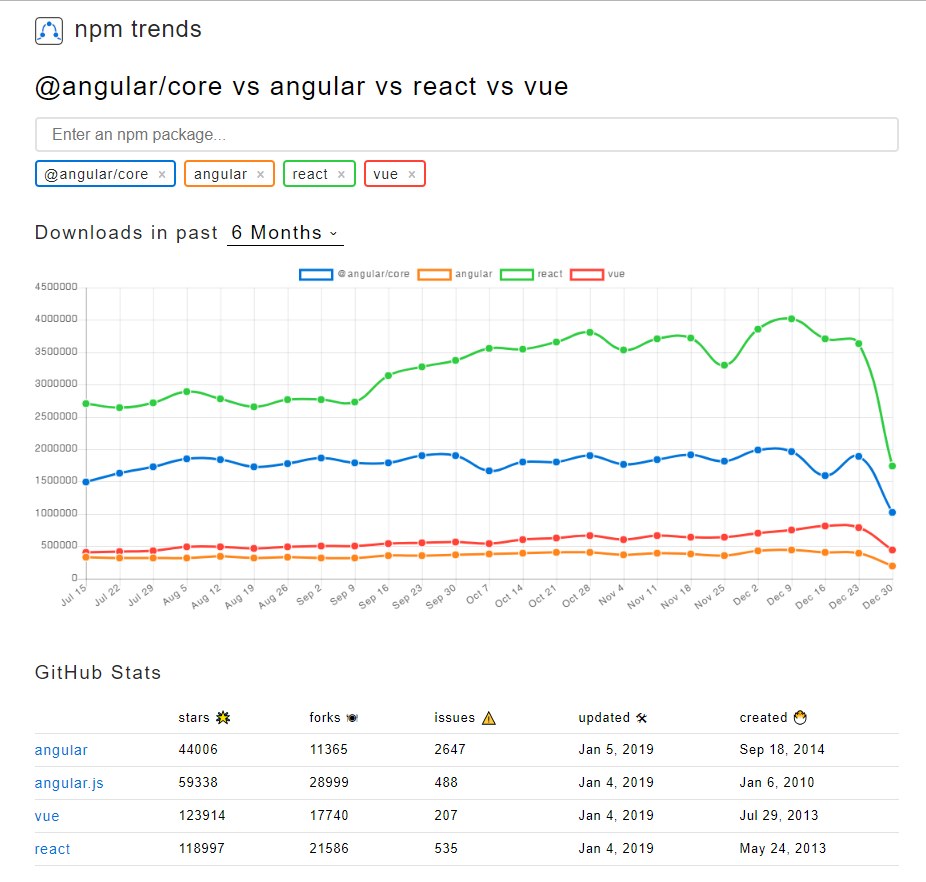Viewport: 926px width, 882px height.
Task: Open the react GitHub repository link
Action: (53, 850)
